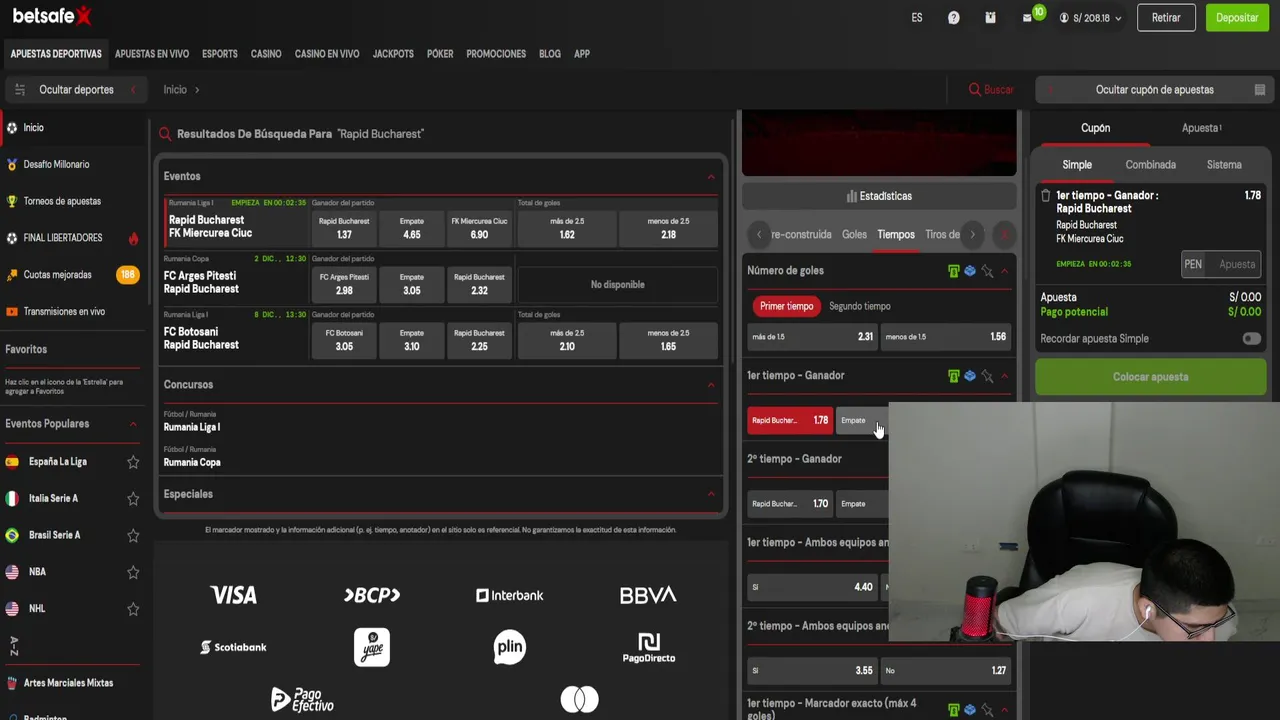Click the fire icon next to FINAL LIBERTADORES

pyautogui.click(x=133, y=238)
